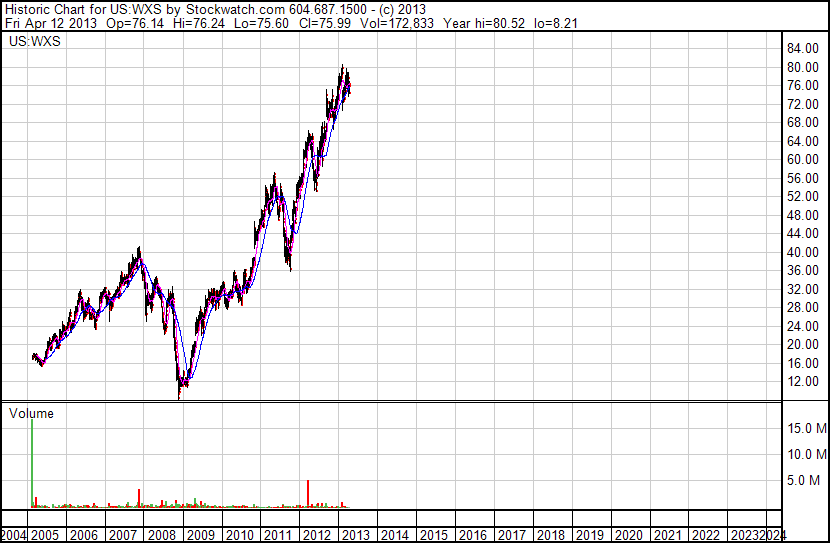The image size is (830, 543).
Task: Click the chart title mentioning Stockwatch.com
Action: click(215, 9)
